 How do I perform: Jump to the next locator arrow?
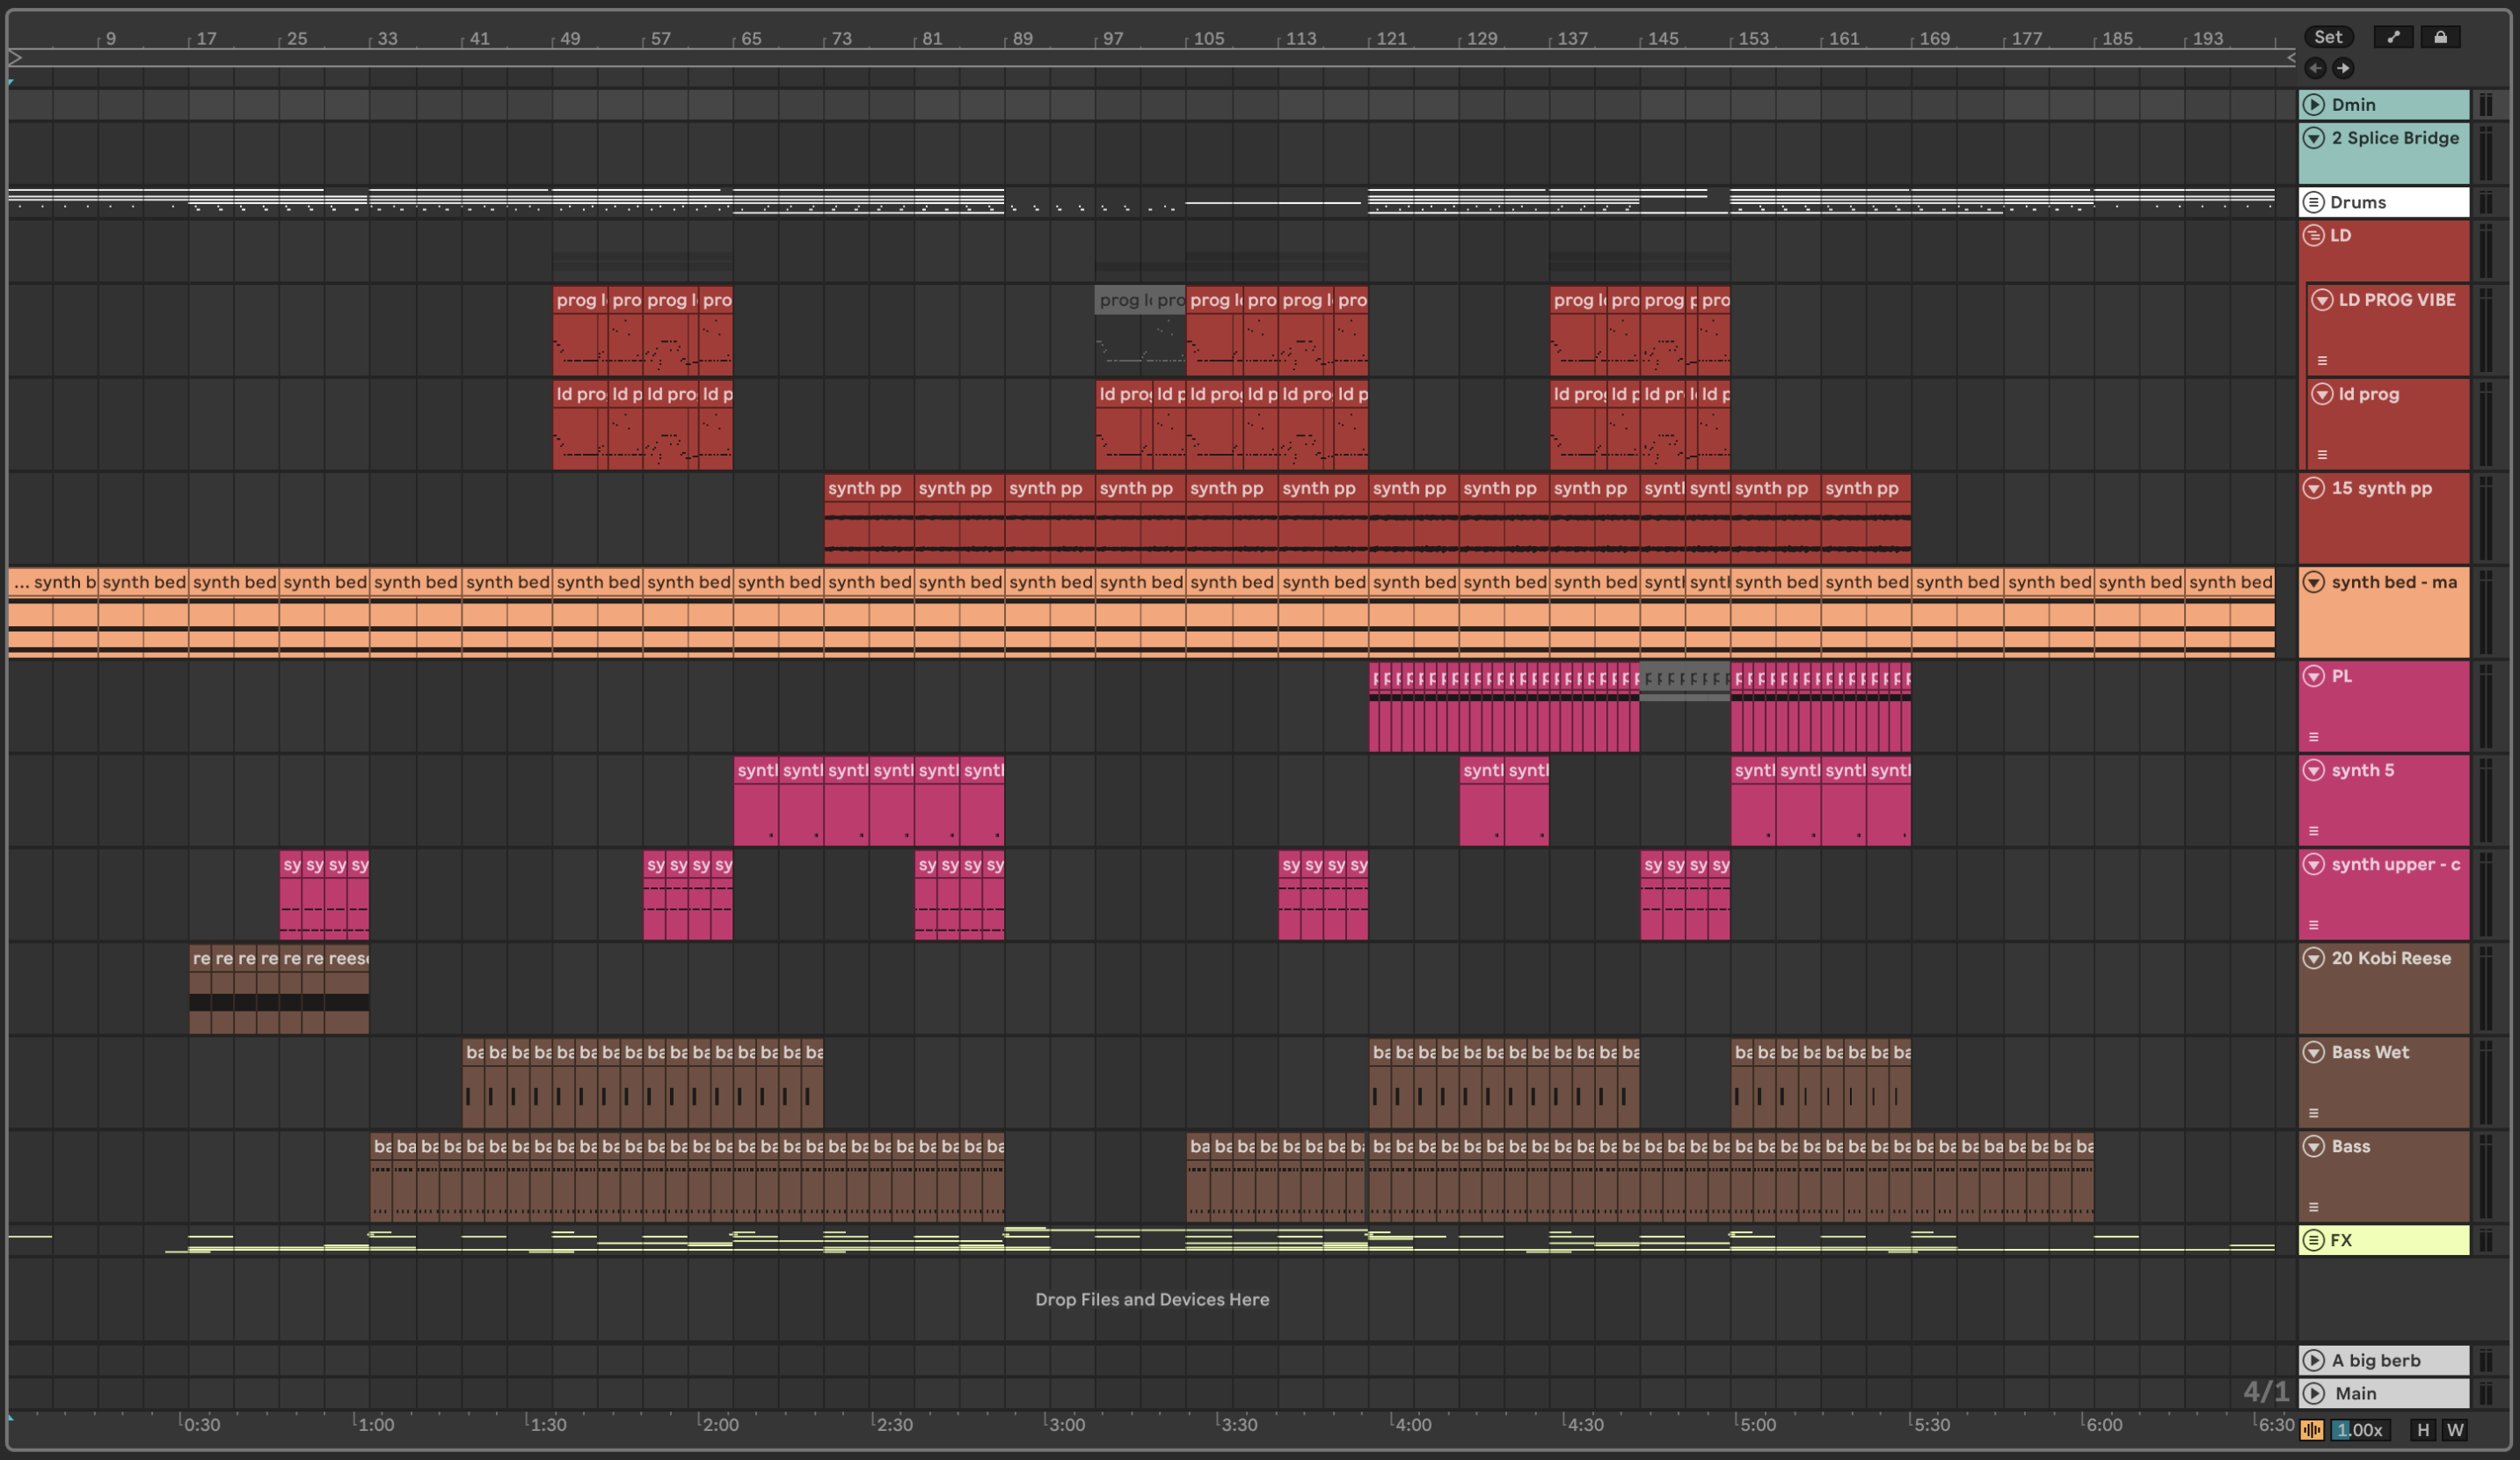[2342, 68]
